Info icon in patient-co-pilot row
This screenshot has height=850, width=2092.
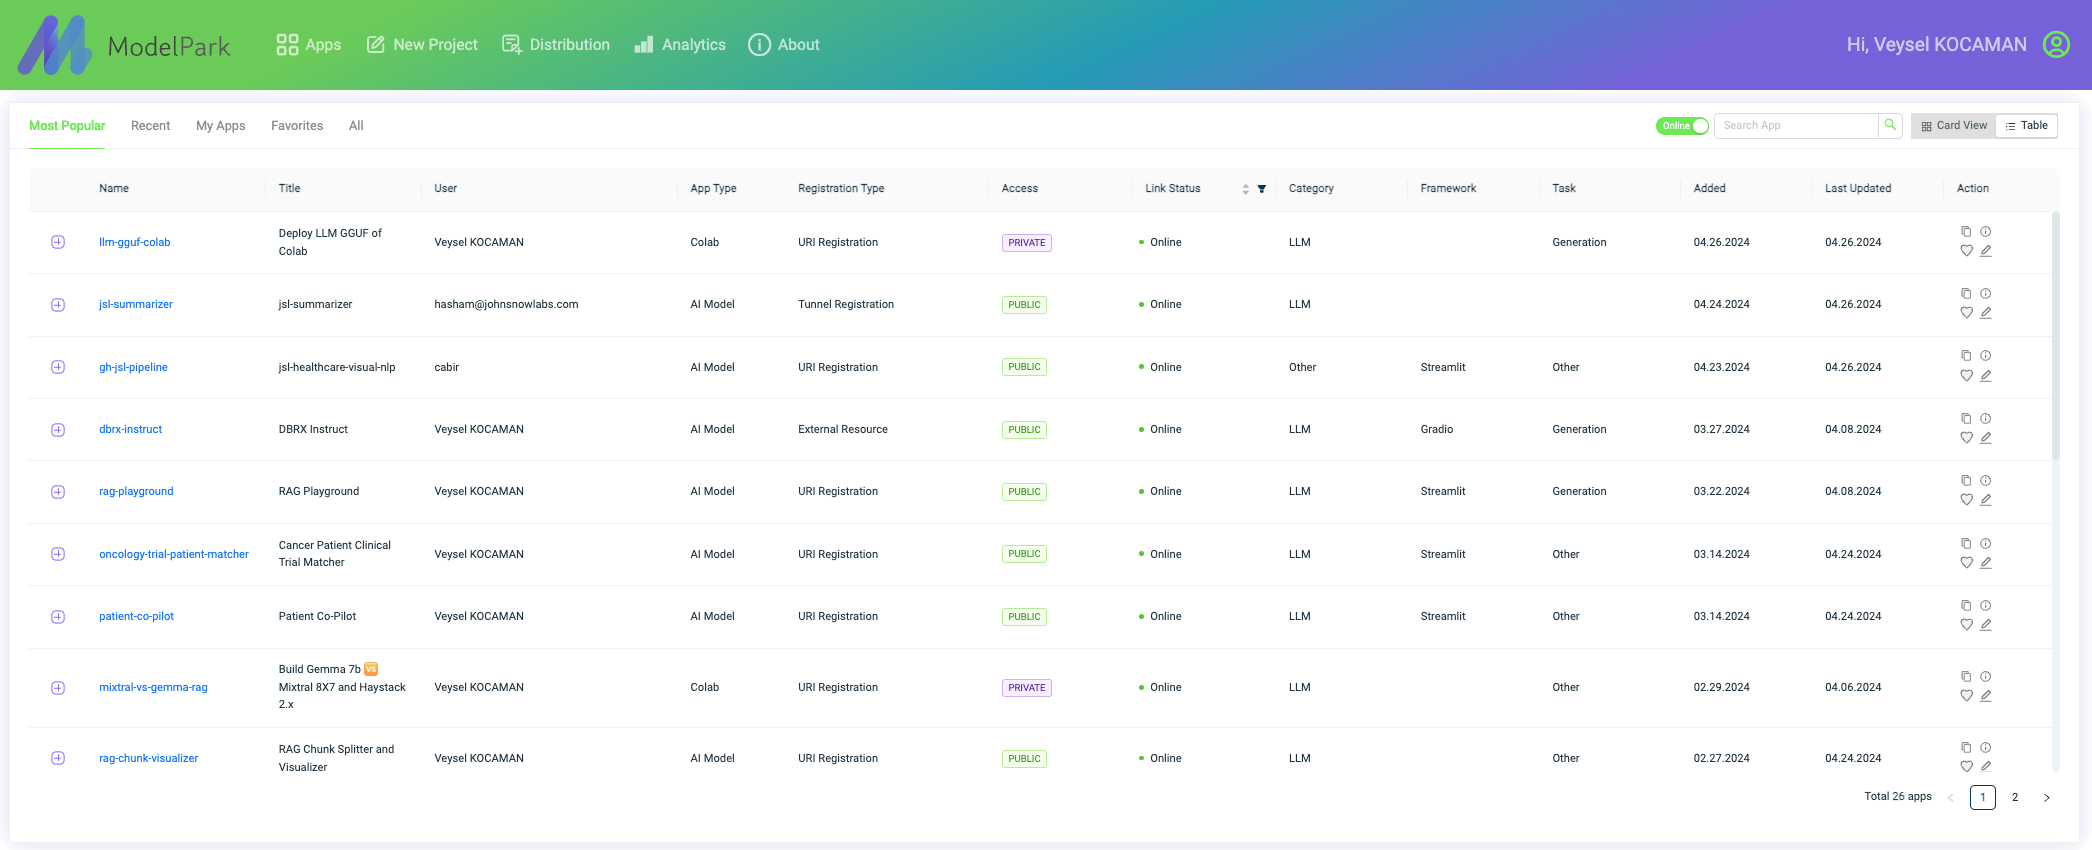pos(1986,606)
